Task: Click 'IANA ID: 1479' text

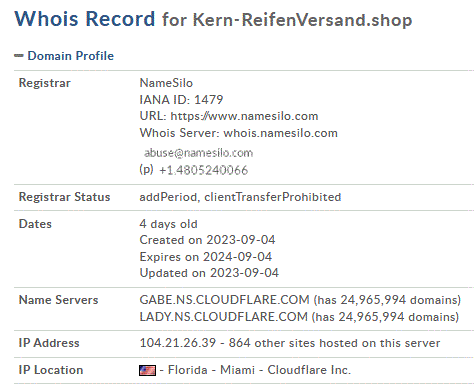Action: coord(181,99)
